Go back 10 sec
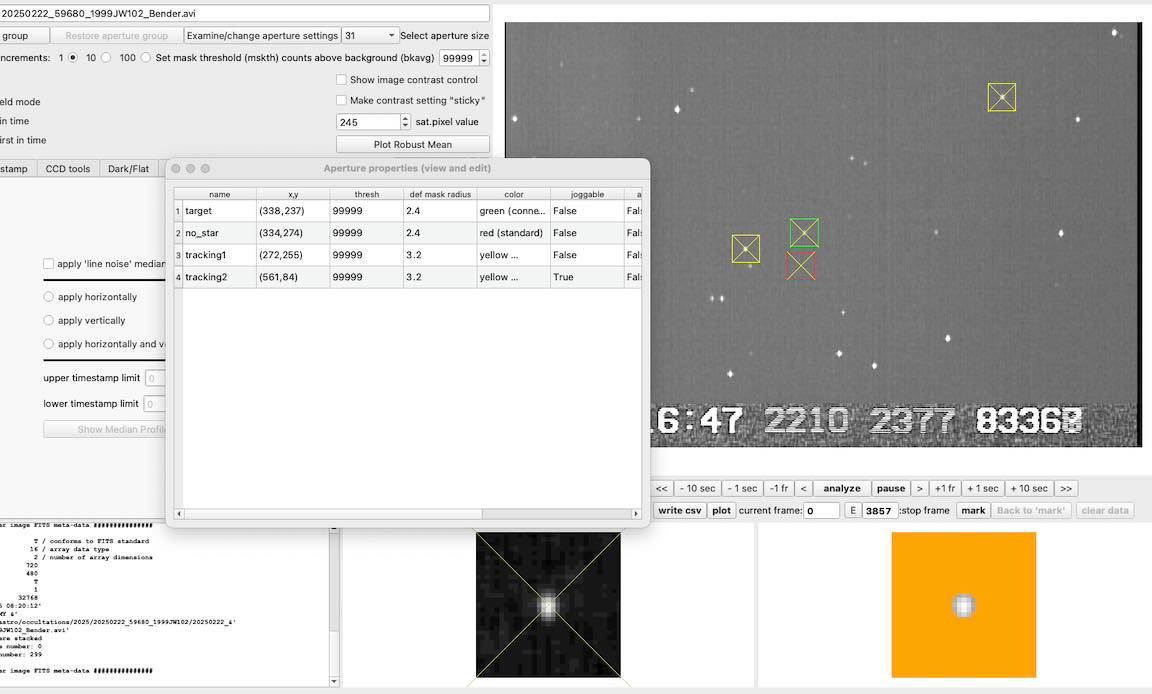Image resolution: width=1152 pixels, height=694 pixels. pyautogui.click(x=697, y=488)
